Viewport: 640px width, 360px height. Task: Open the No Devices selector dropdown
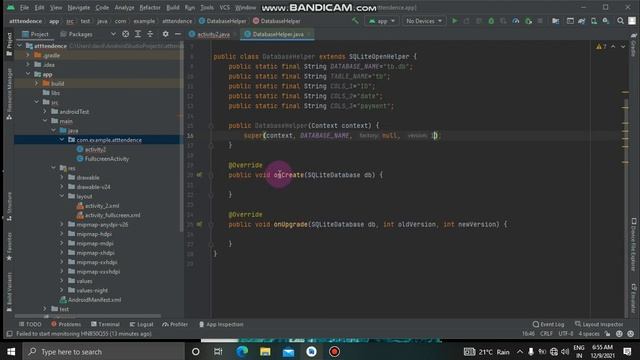tap(424, 21)
